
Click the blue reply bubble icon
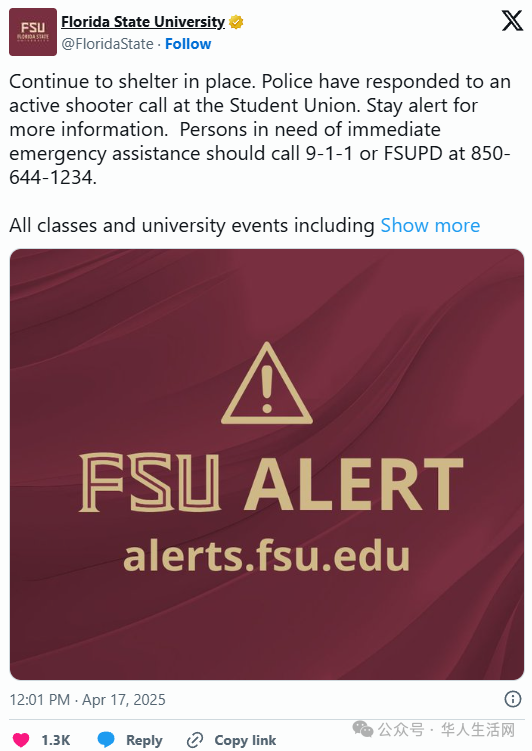(x=106, y=740)
